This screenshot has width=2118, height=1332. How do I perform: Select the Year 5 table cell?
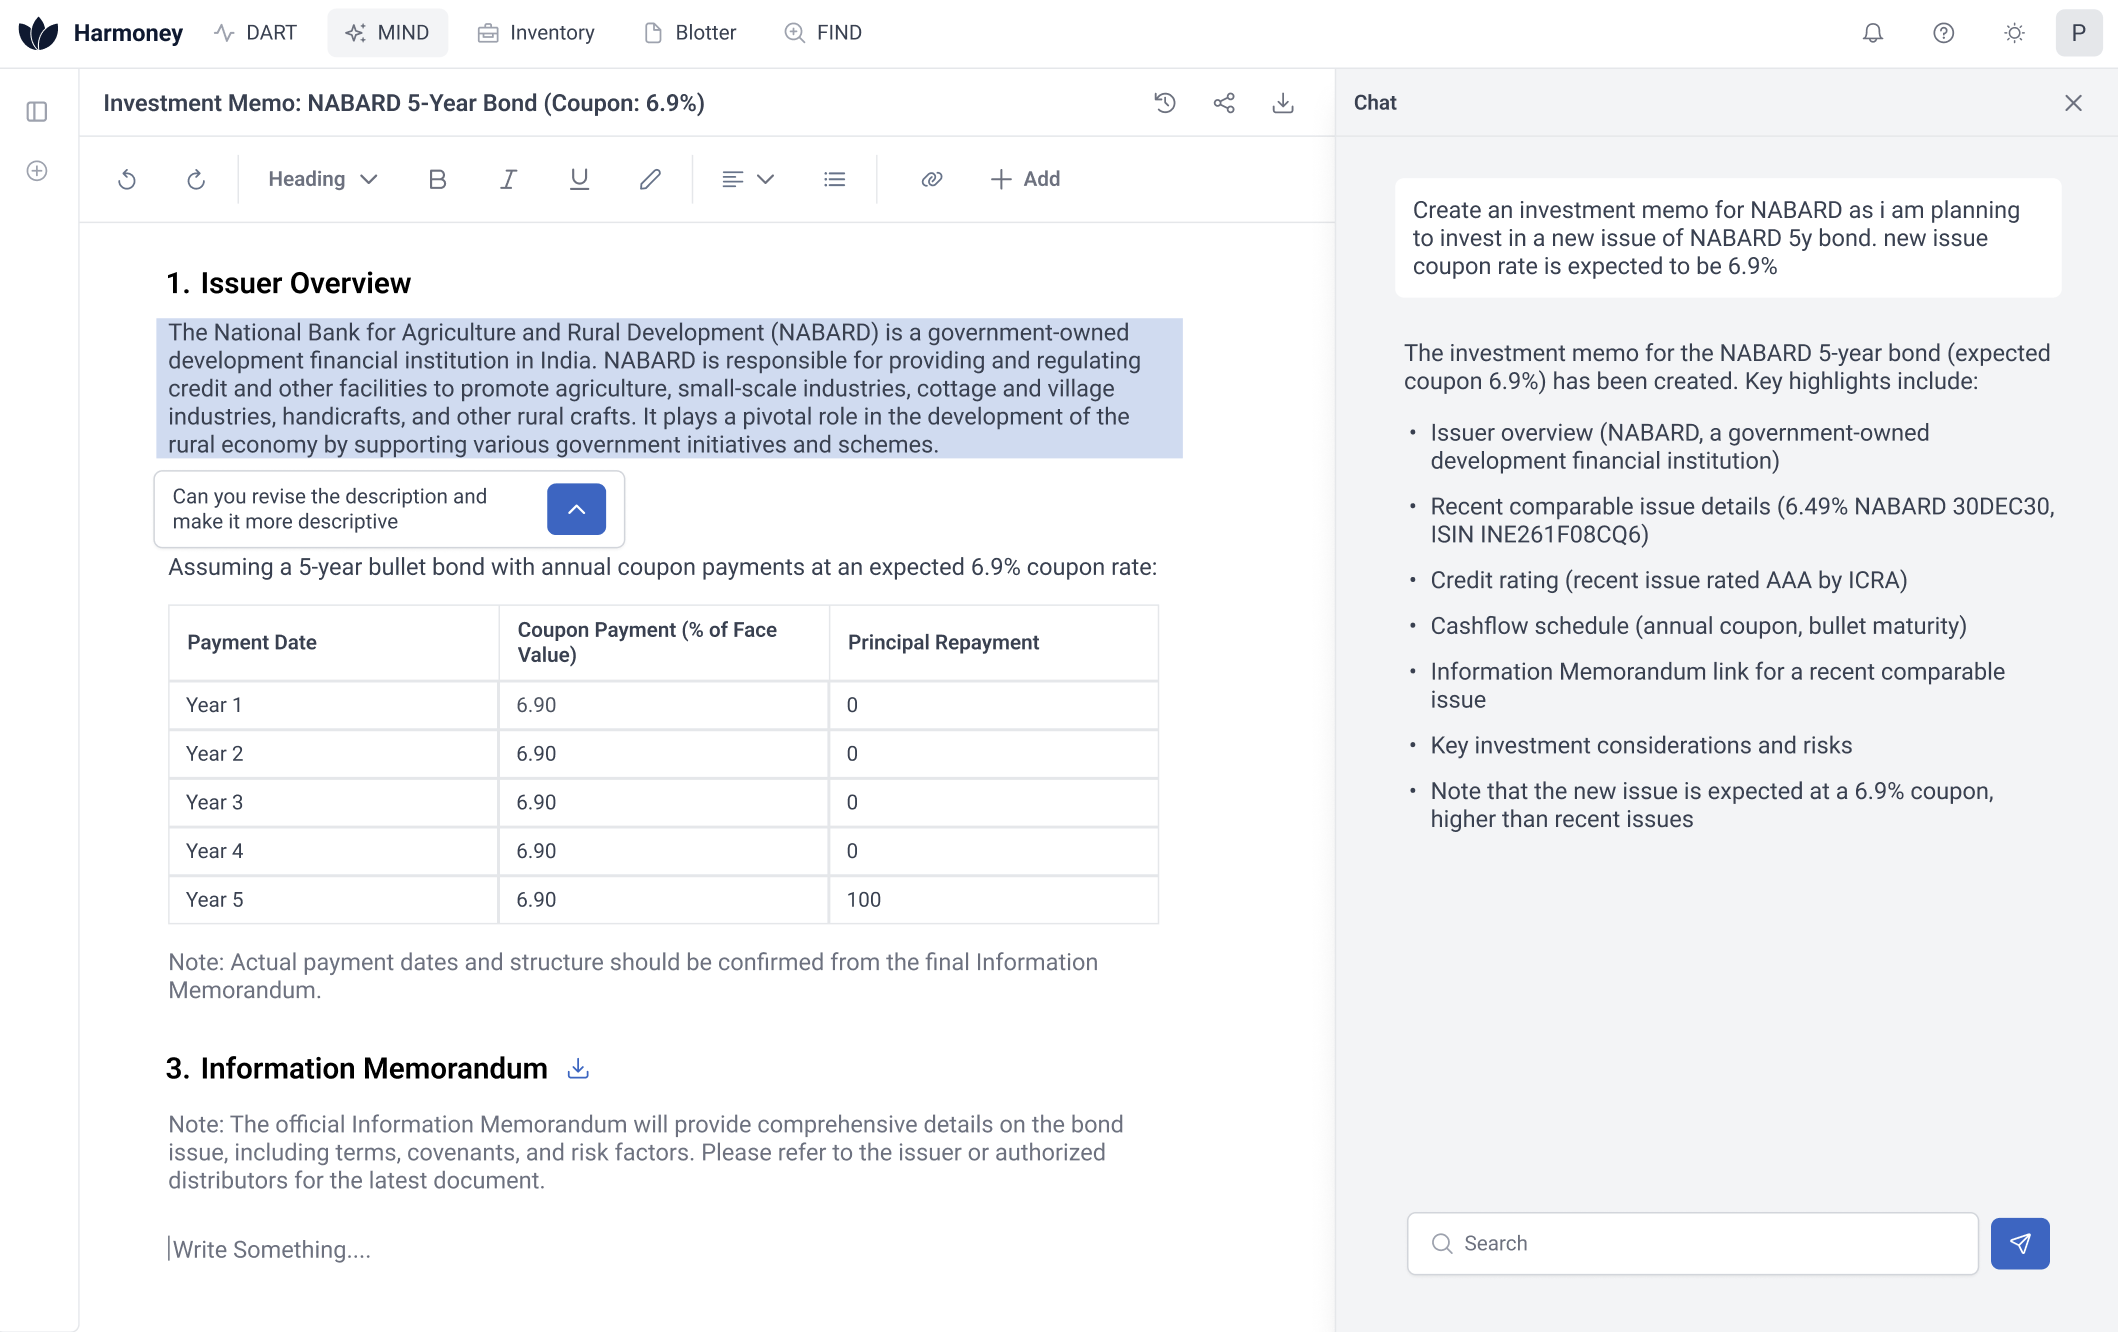coord(333,900)
